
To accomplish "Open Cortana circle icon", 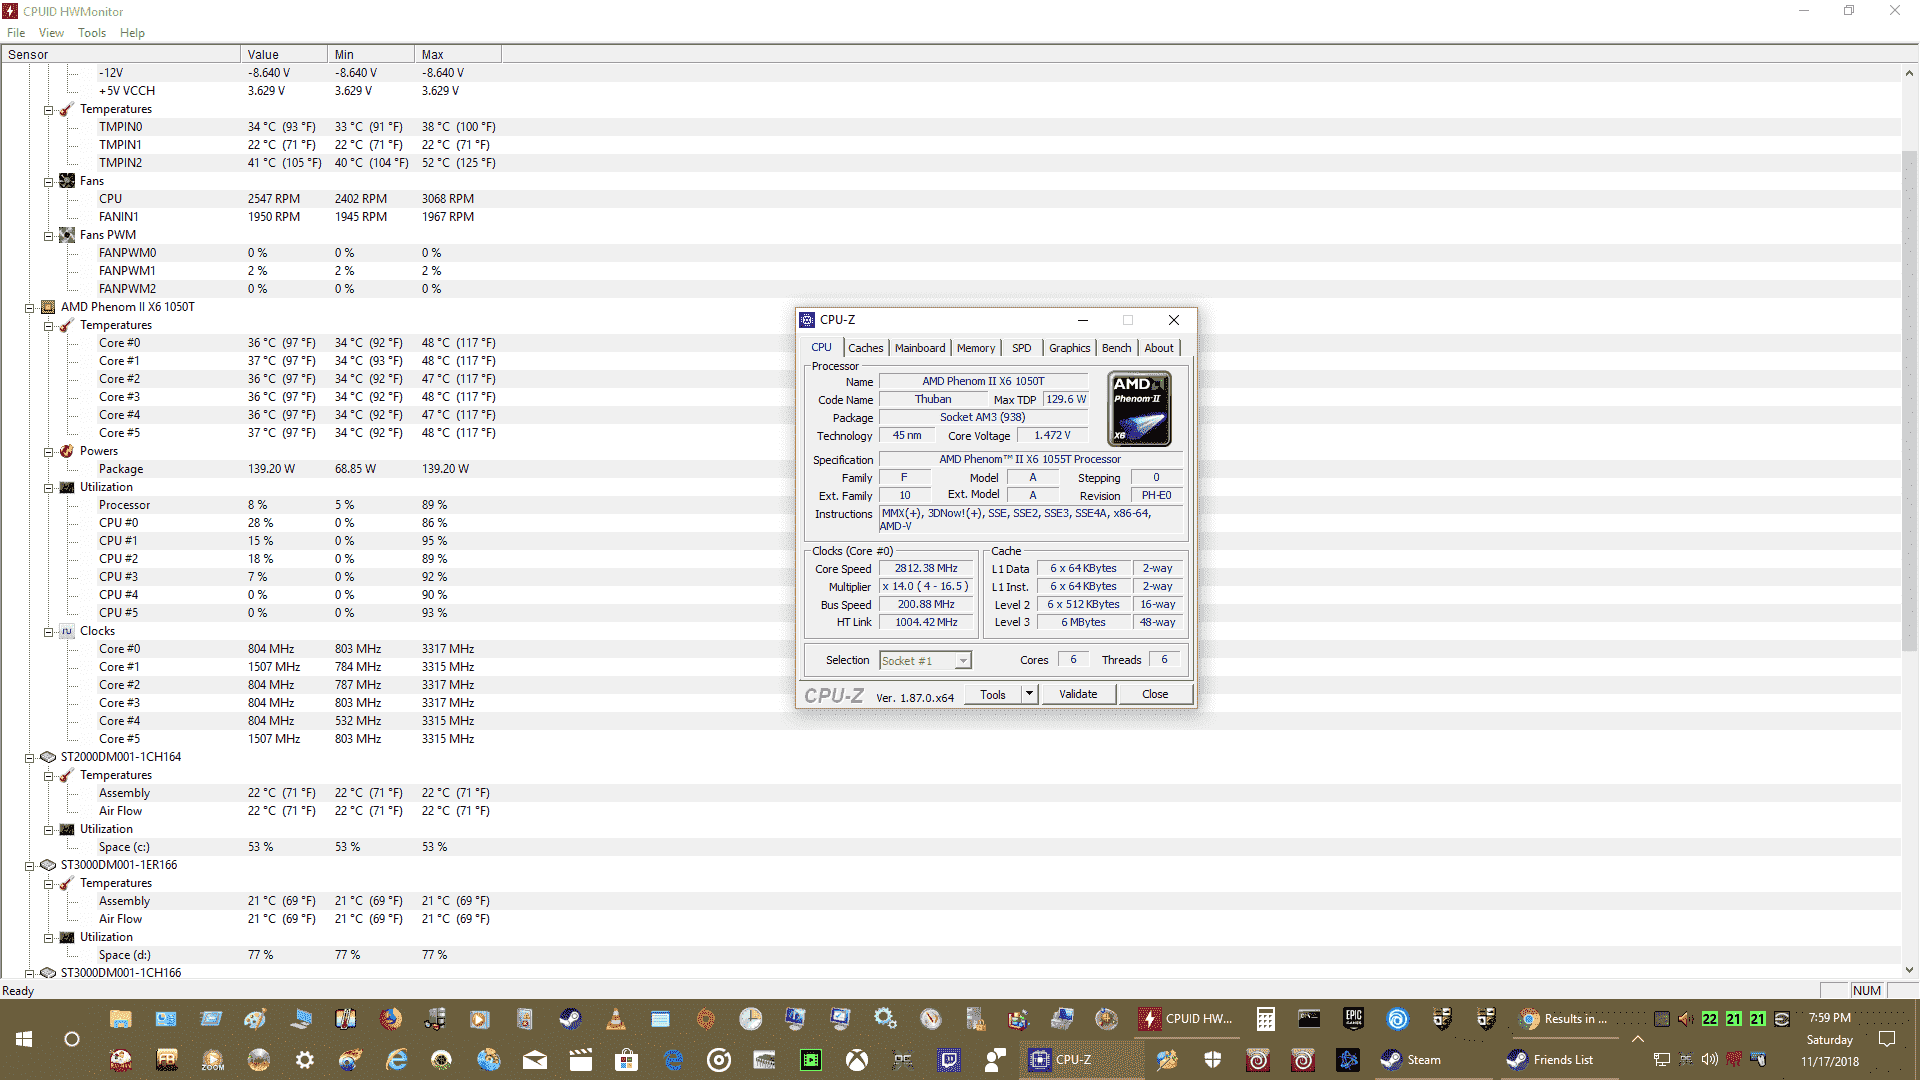I will pos(72,1039).
